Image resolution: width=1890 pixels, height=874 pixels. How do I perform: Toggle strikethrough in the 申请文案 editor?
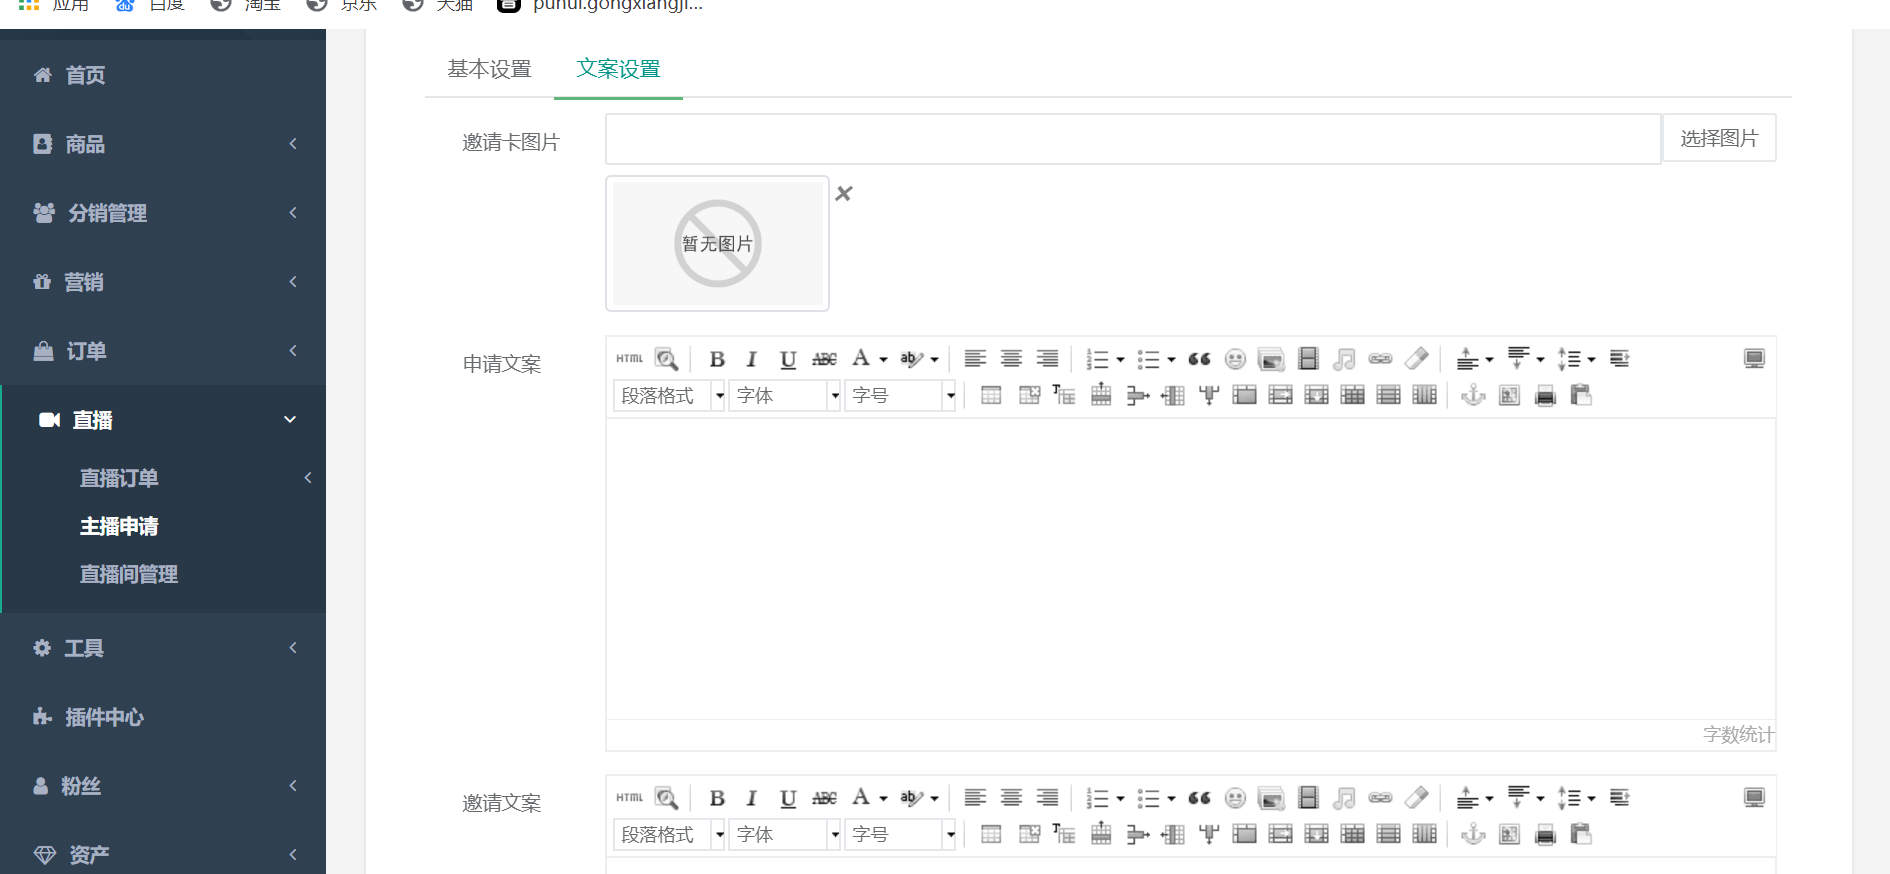tap(824, 359)
